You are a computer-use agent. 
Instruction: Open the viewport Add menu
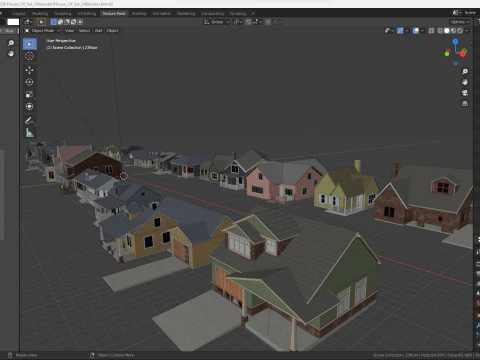click(x=98, y=31)
